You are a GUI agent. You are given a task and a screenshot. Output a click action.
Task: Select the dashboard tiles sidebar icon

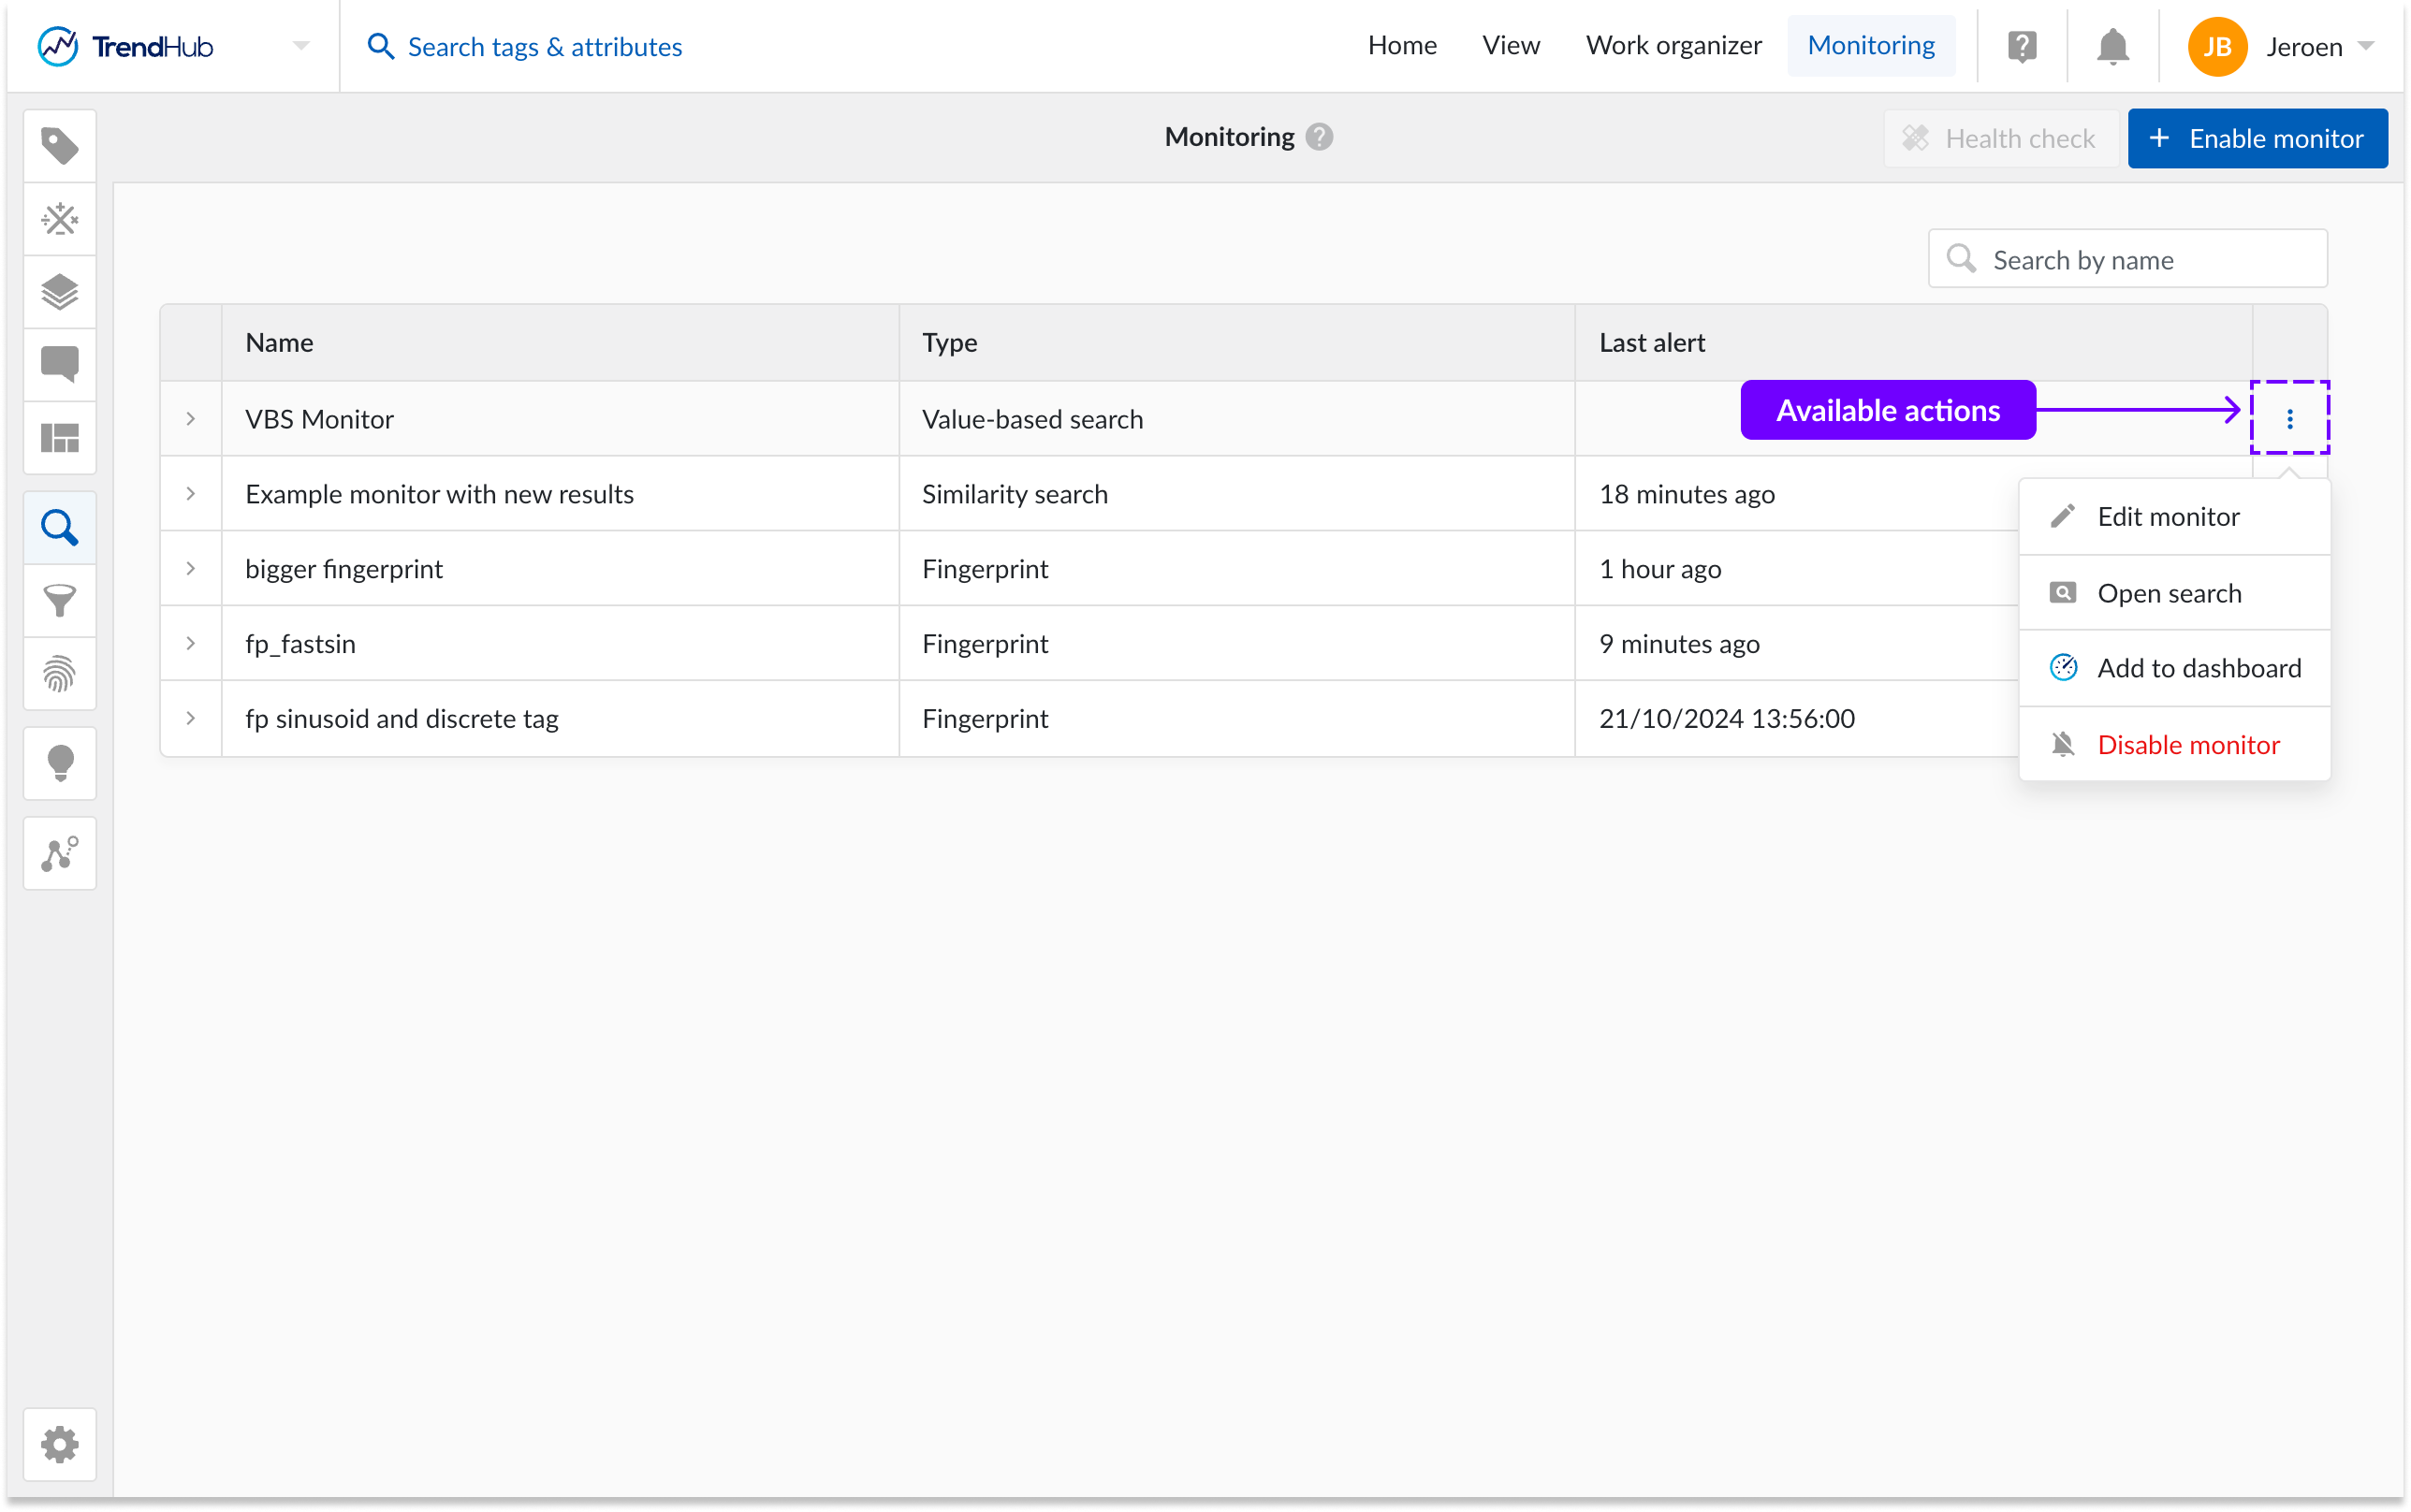coord(60,438)
